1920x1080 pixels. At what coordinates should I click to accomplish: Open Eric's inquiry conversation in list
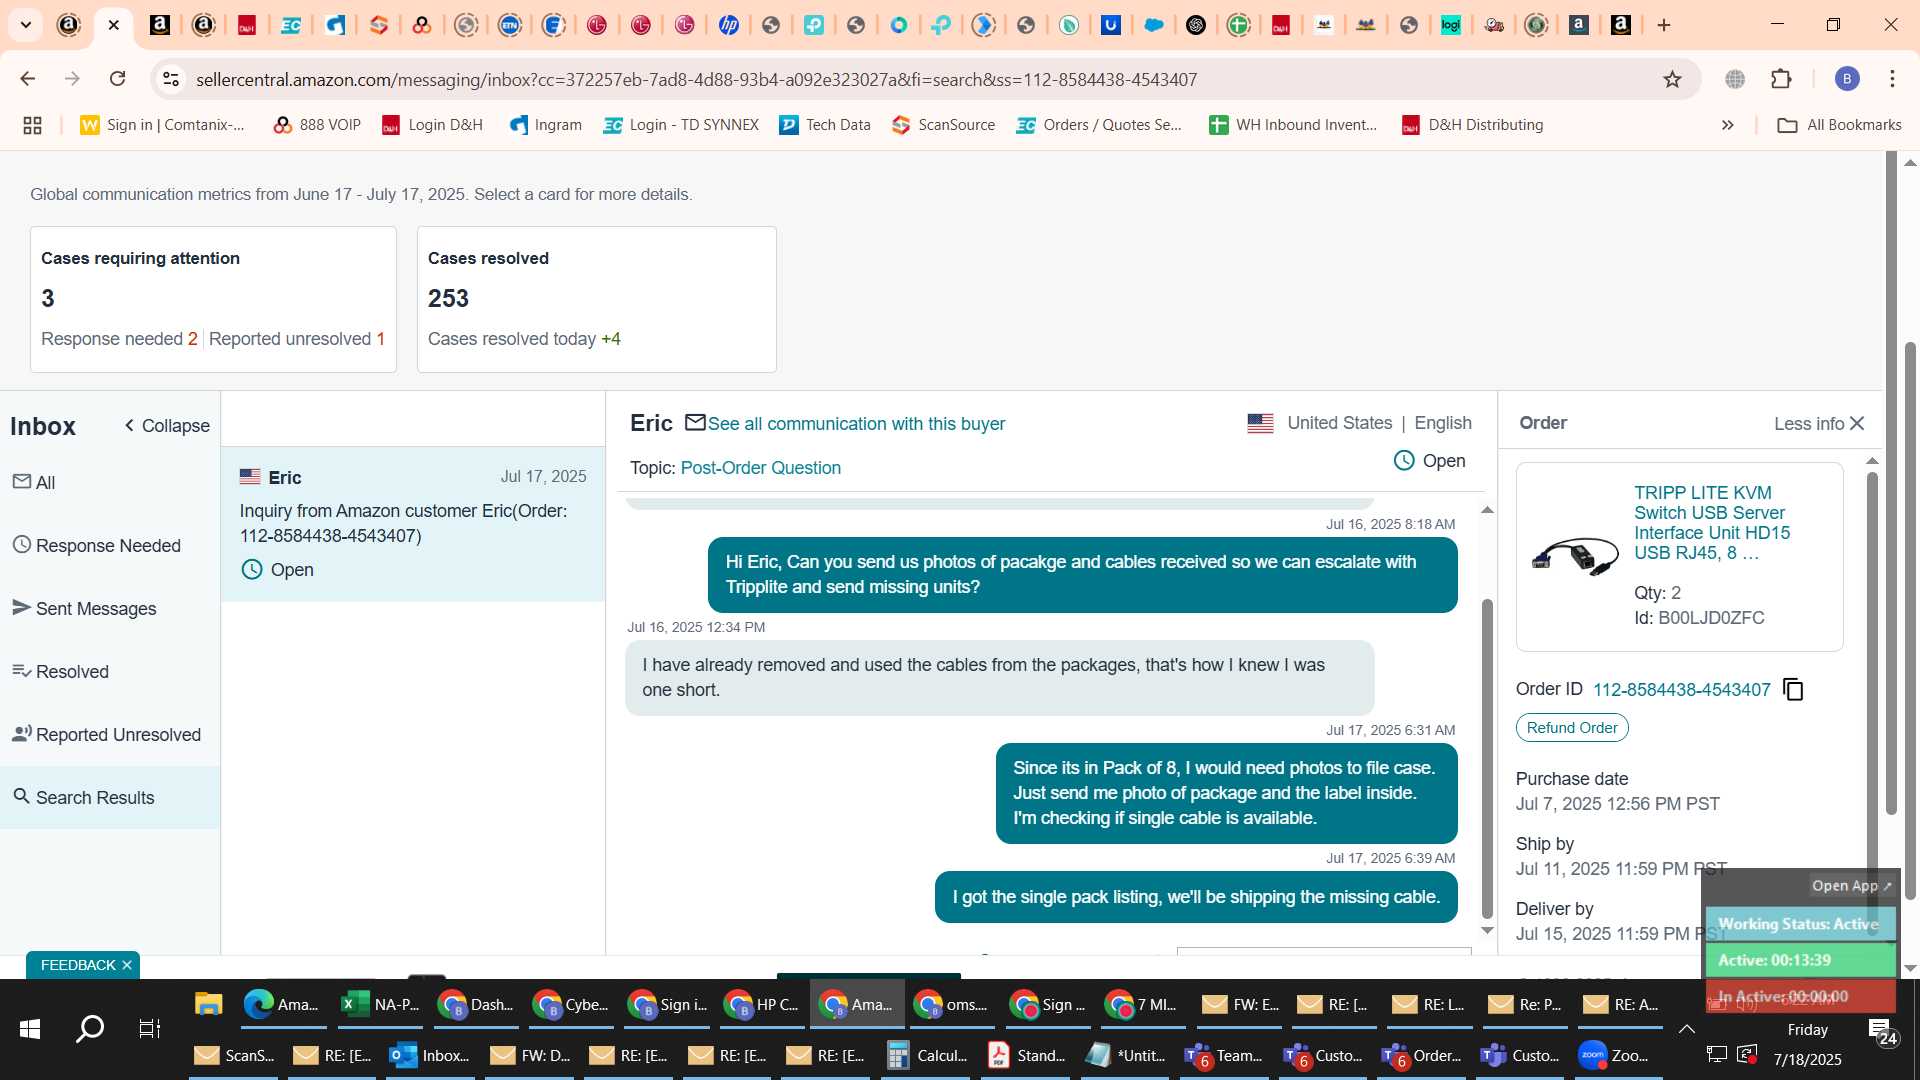(413, 524)
